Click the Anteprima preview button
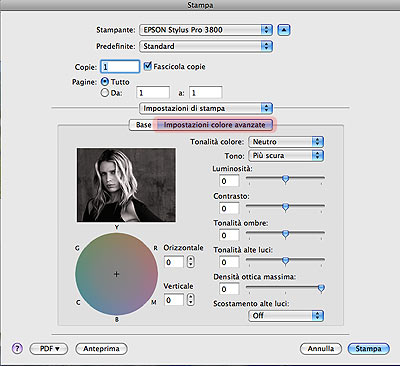This screenshot has width=400, height=366. (x=101, y=349)
